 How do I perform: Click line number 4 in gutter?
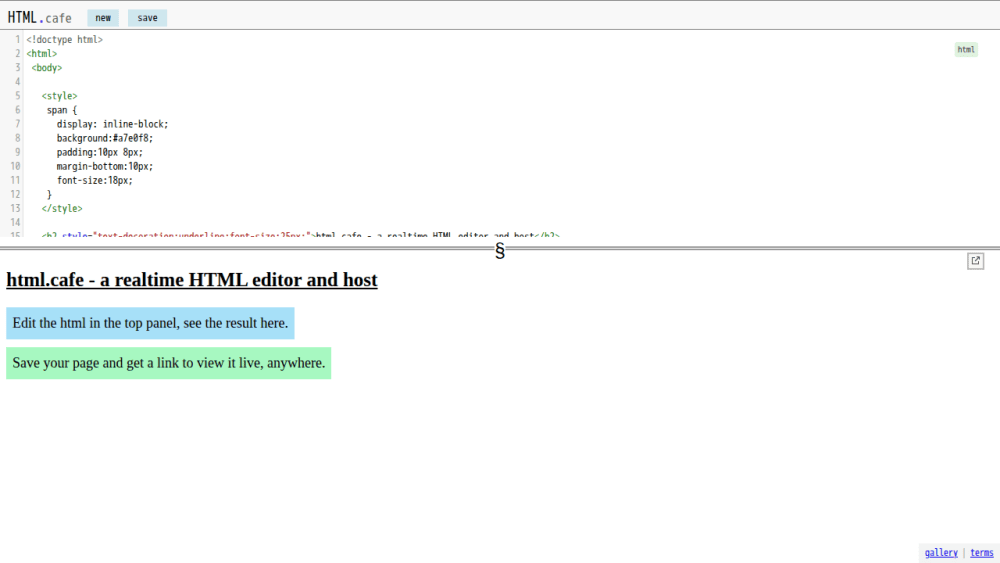17,82
